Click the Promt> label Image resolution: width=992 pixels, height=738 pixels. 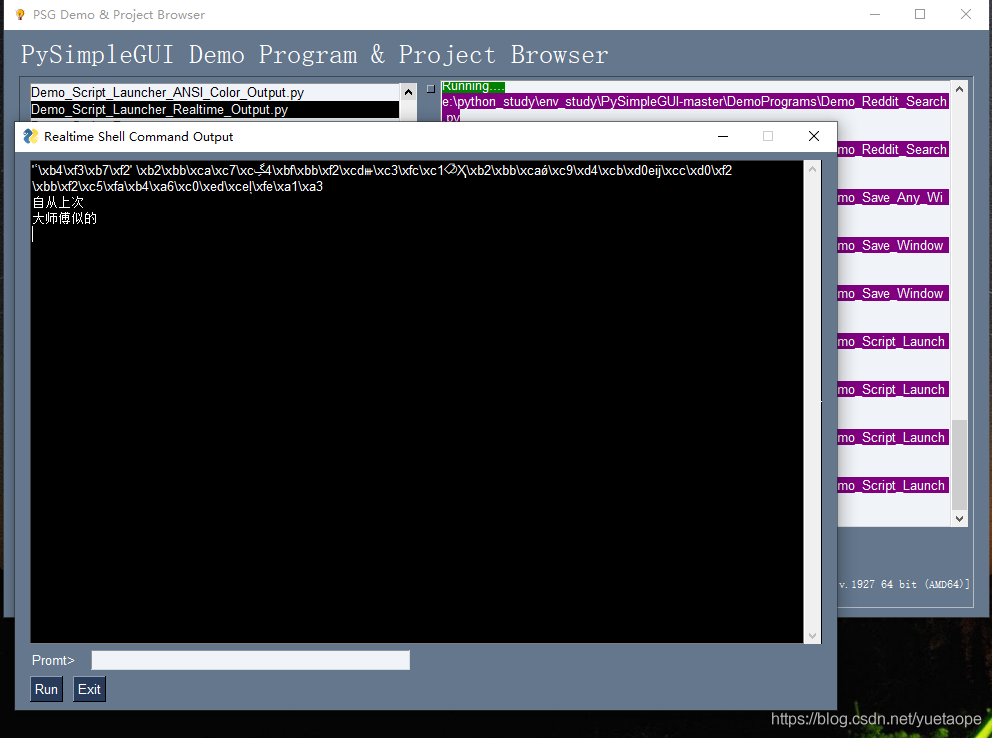53,660
